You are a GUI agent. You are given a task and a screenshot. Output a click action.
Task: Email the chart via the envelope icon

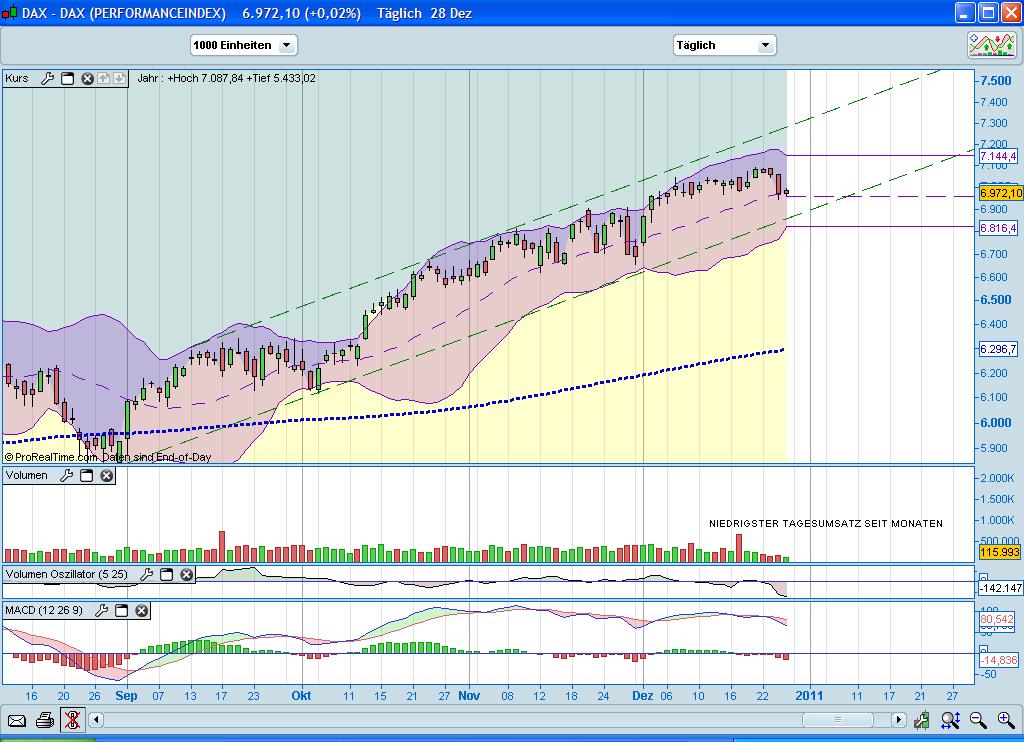click(x=17, y=721)
